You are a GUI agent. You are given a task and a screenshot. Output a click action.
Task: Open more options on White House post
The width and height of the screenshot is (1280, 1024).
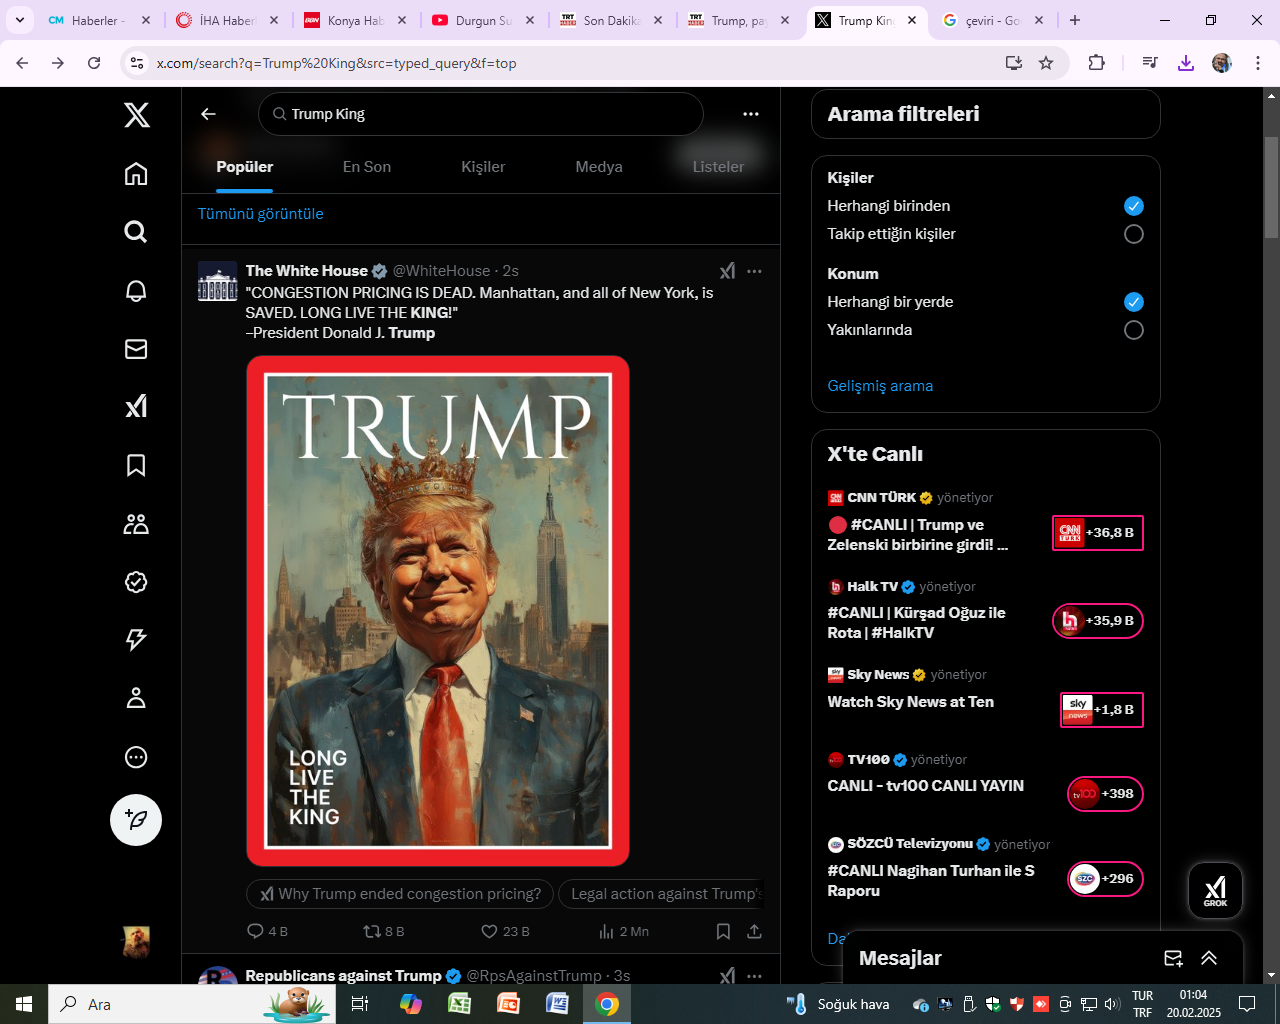(755, 271)
